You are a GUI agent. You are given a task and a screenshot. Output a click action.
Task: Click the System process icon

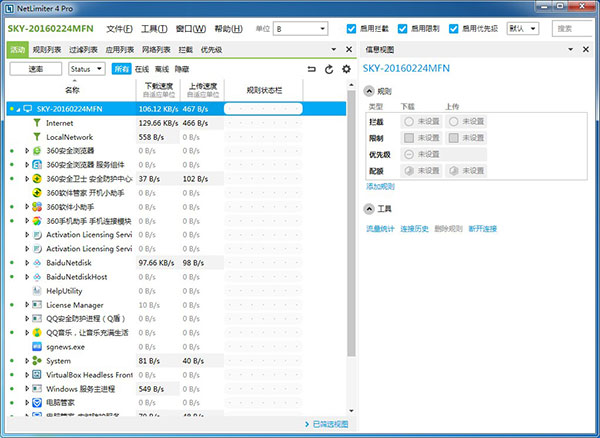click(x=37, y=360)
